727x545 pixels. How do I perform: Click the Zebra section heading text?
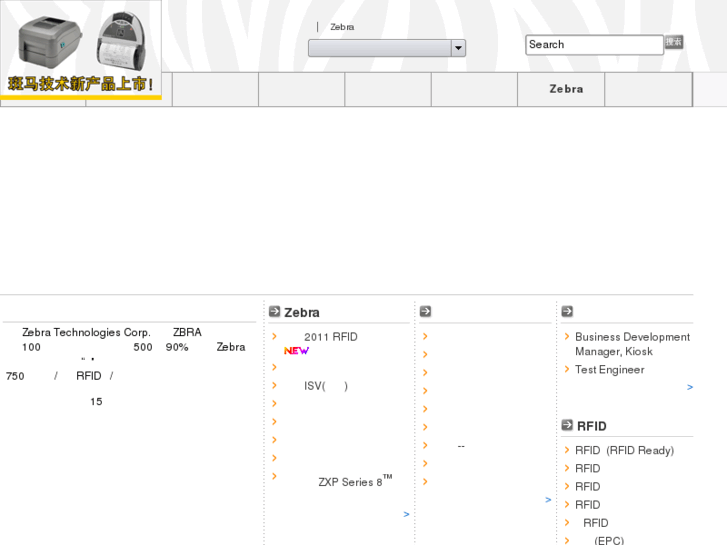pyautogui.click(x=301, y=313)
